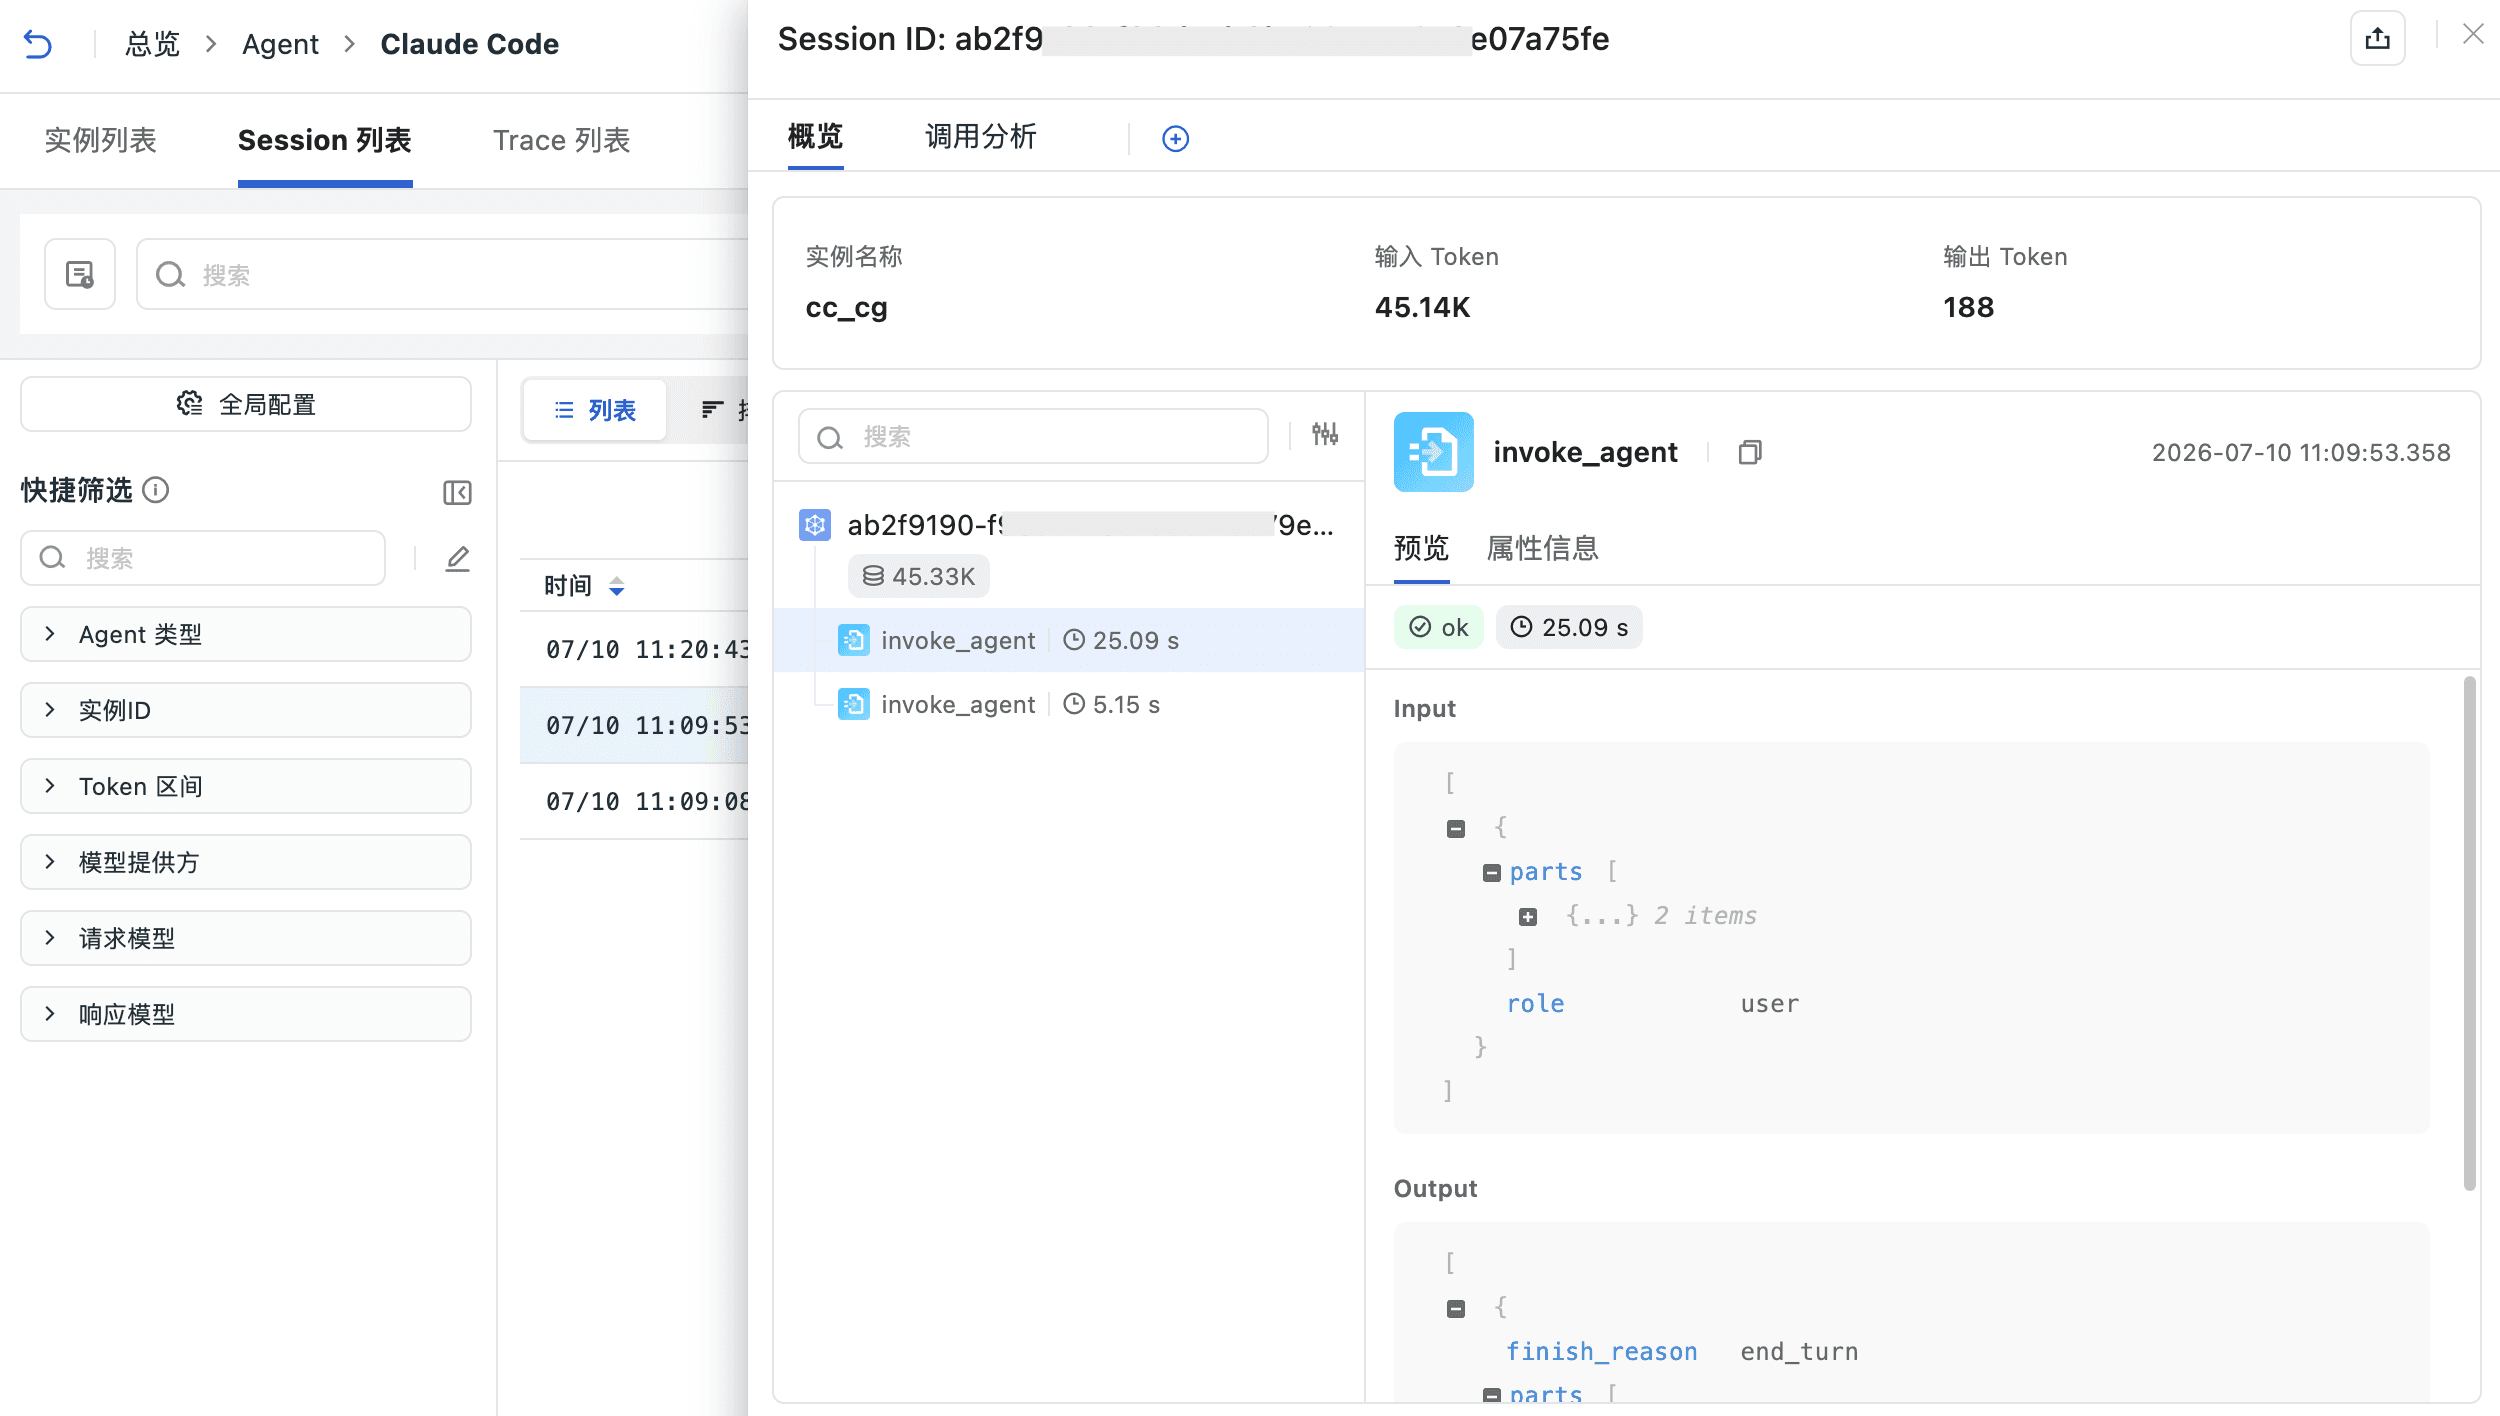Screen dimensions: 2500x1416
Task: Switch to the 实例列表 tab
Action: (100, 140)
